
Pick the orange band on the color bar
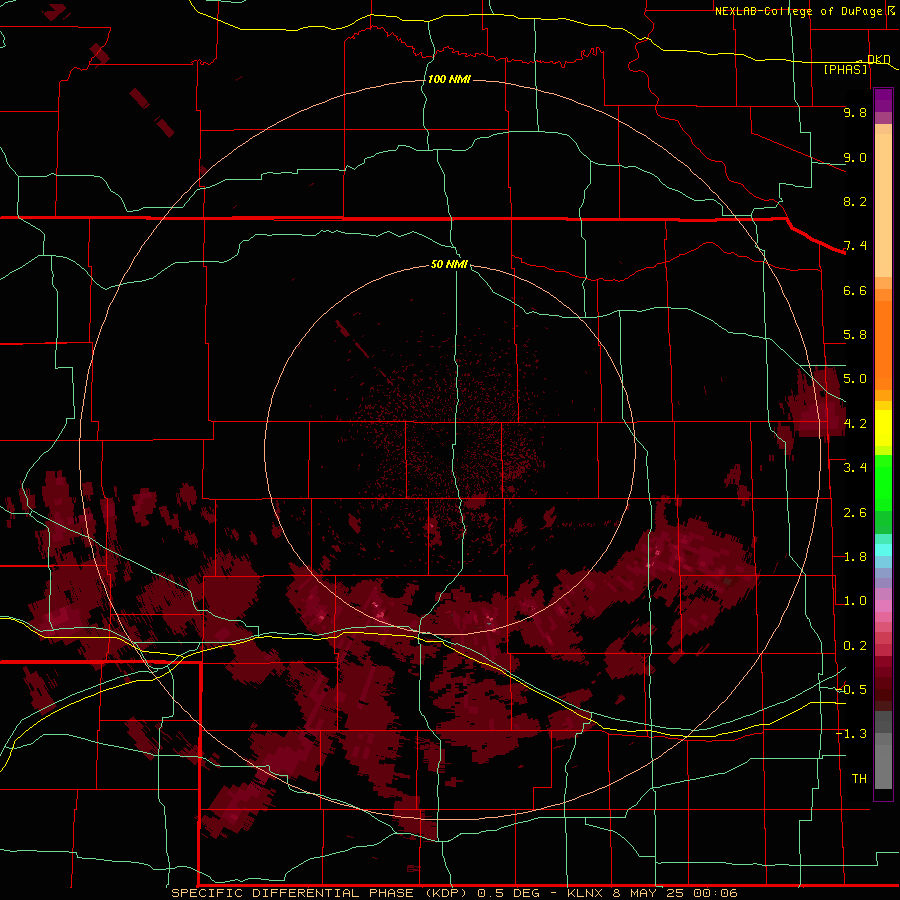point(883,346)
